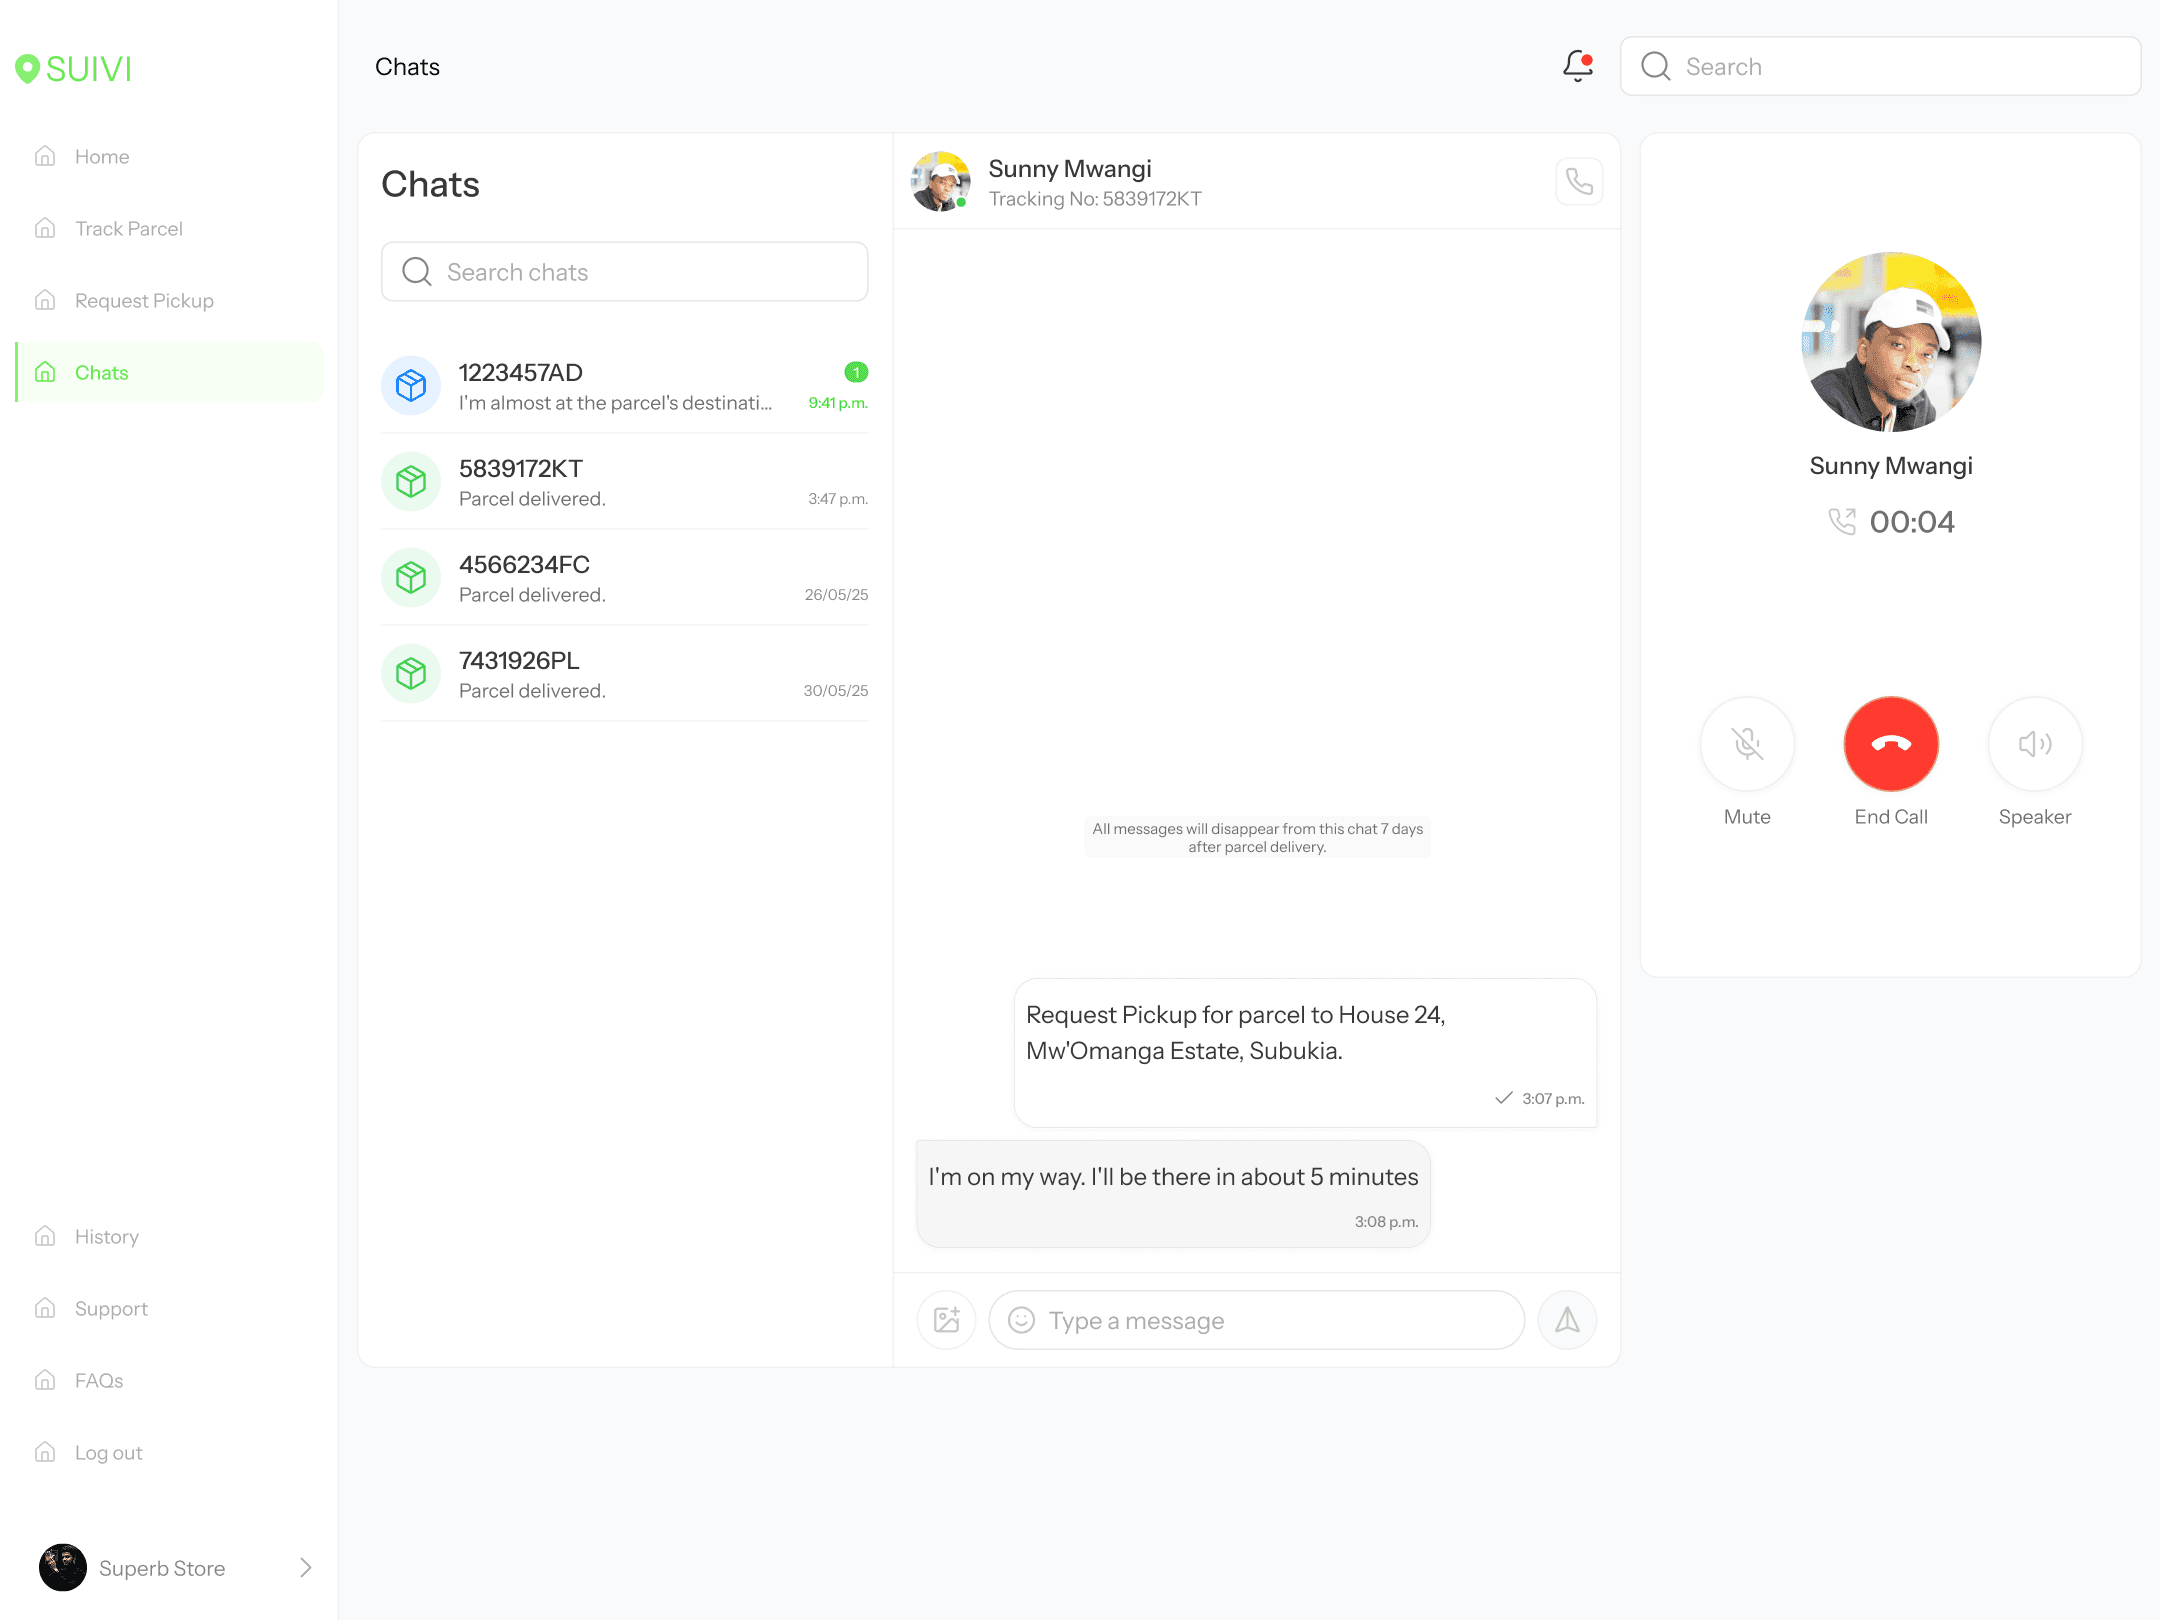The width and height of the screenshot is (2160, 1620).
Task: Open Request Pickup from the sidebar
Action: click(144, 301)
